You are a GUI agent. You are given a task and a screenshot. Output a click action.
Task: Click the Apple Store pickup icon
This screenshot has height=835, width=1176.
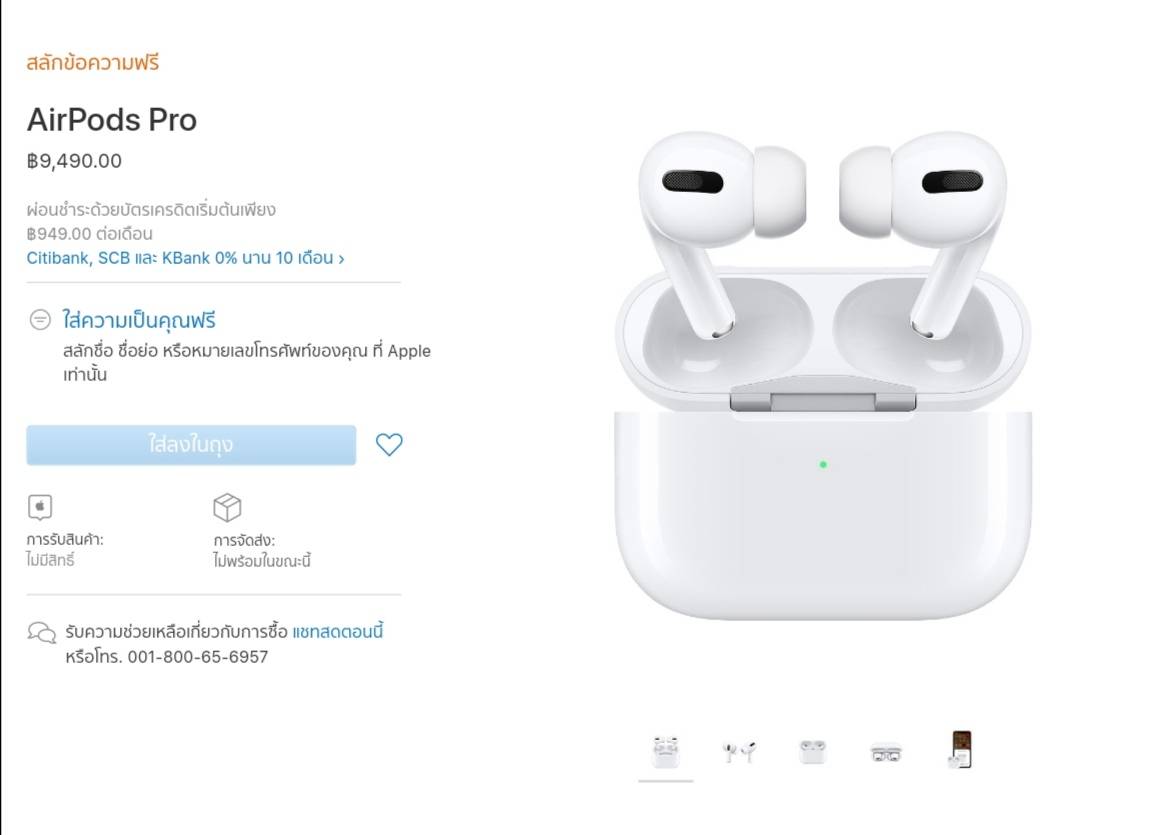point(40,507)
